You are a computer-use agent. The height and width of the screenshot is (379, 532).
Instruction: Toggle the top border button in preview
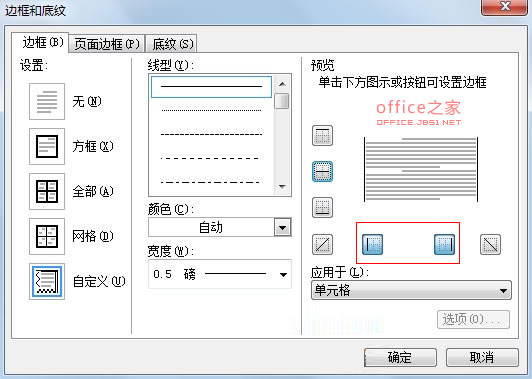pos(322,135)
